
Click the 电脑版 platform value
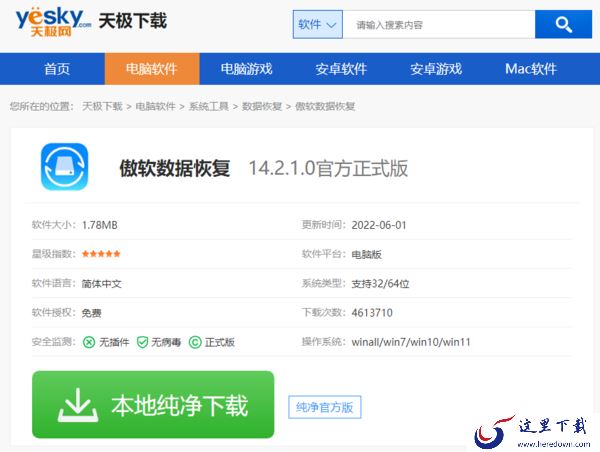pyautogui.click(x=367, y=255)
